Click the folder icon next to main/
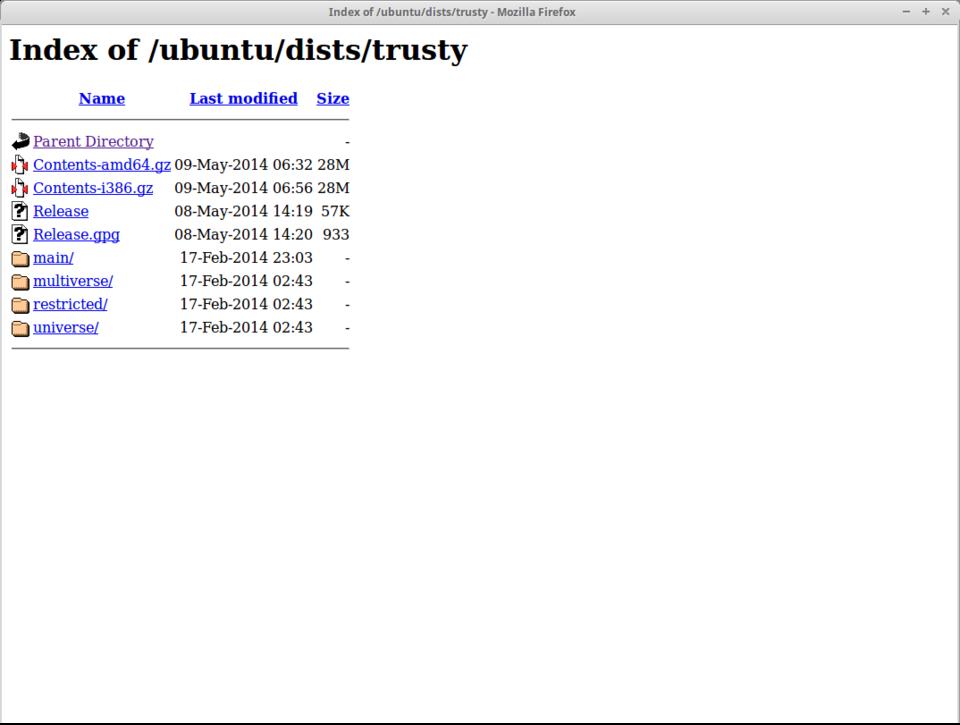960x725 pixels. pyautogui.click(x=20, y=258)
